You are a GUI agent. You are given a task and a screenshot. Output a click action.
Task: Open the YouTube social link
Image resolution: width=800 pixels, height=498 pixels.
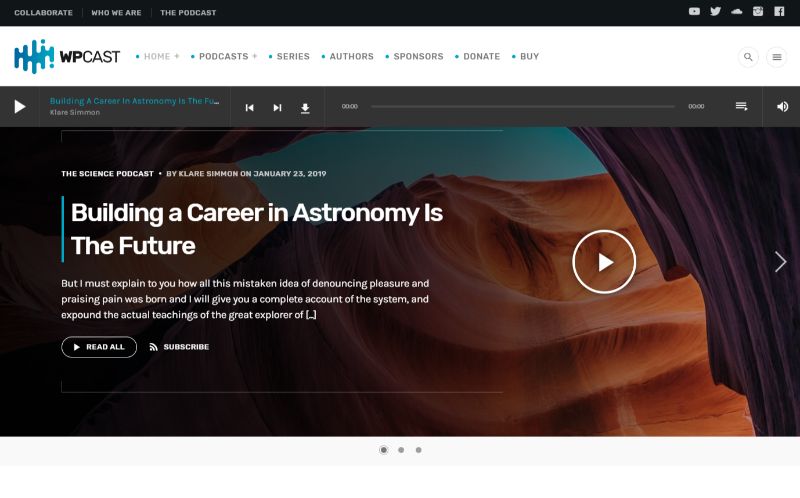tap(694, 11)
